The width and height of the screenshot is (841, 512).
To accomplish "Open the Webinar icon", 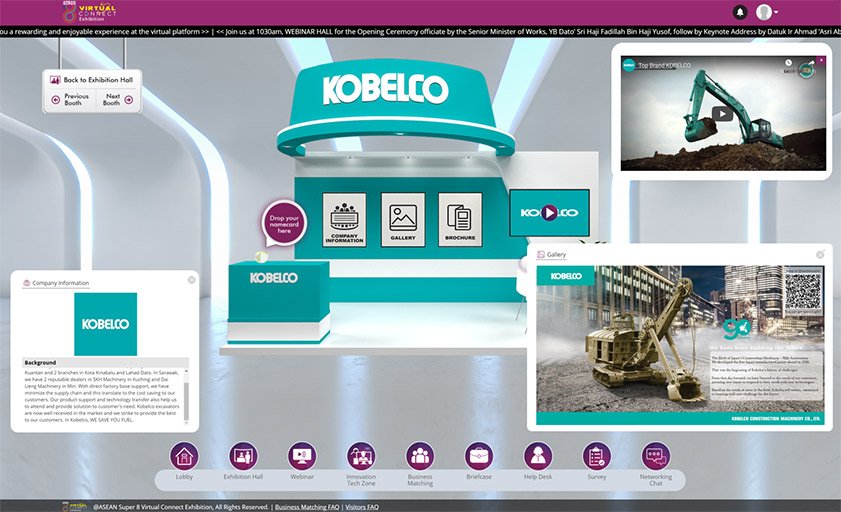I will (302, 456).
